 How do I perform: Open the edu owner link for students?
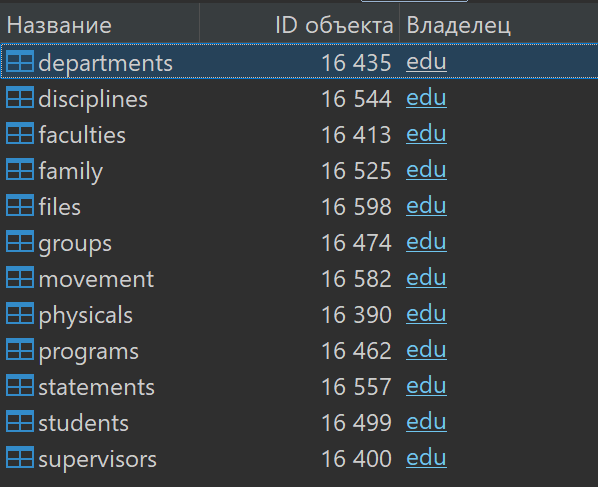[x=426, y=422]
